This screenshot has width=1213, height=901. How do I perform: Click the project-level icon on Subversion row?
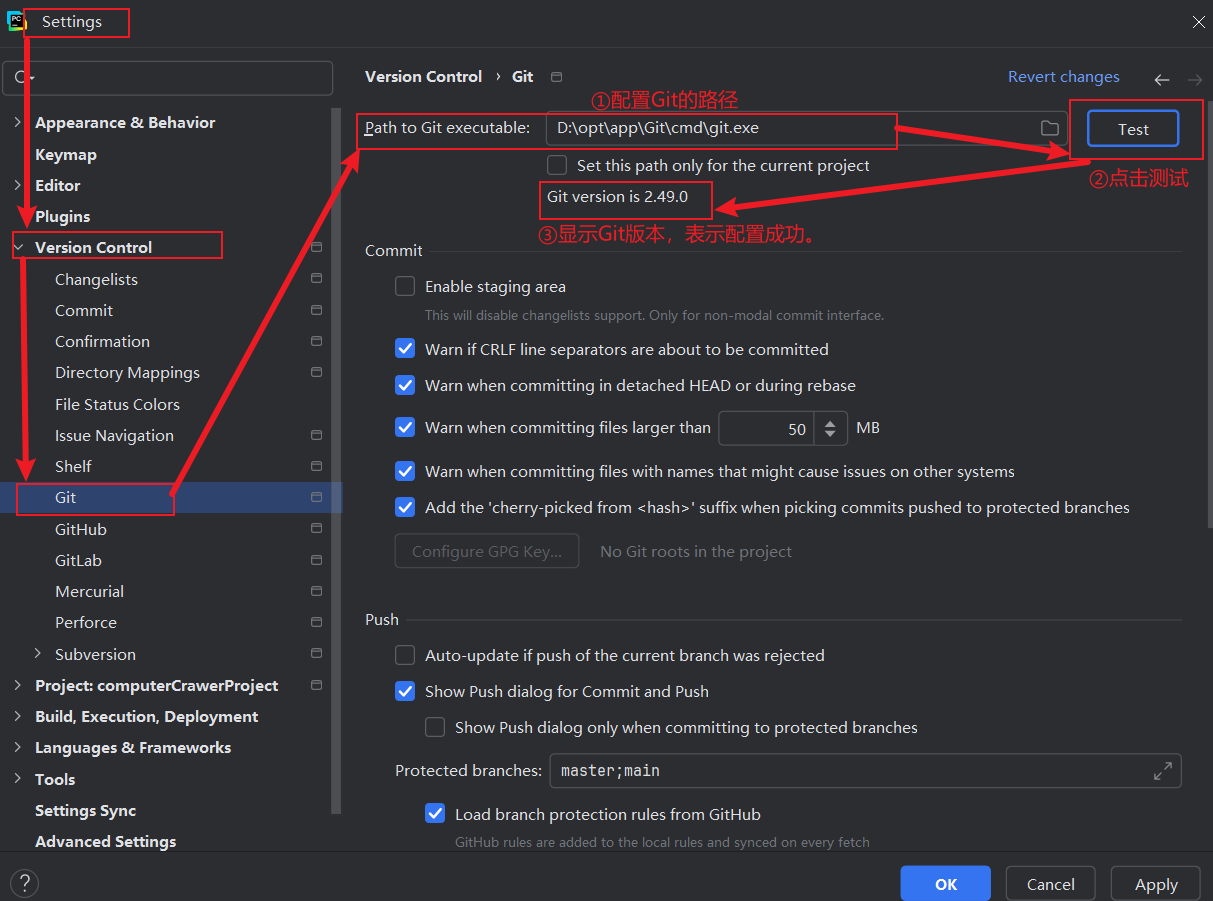tap(317, 654)
